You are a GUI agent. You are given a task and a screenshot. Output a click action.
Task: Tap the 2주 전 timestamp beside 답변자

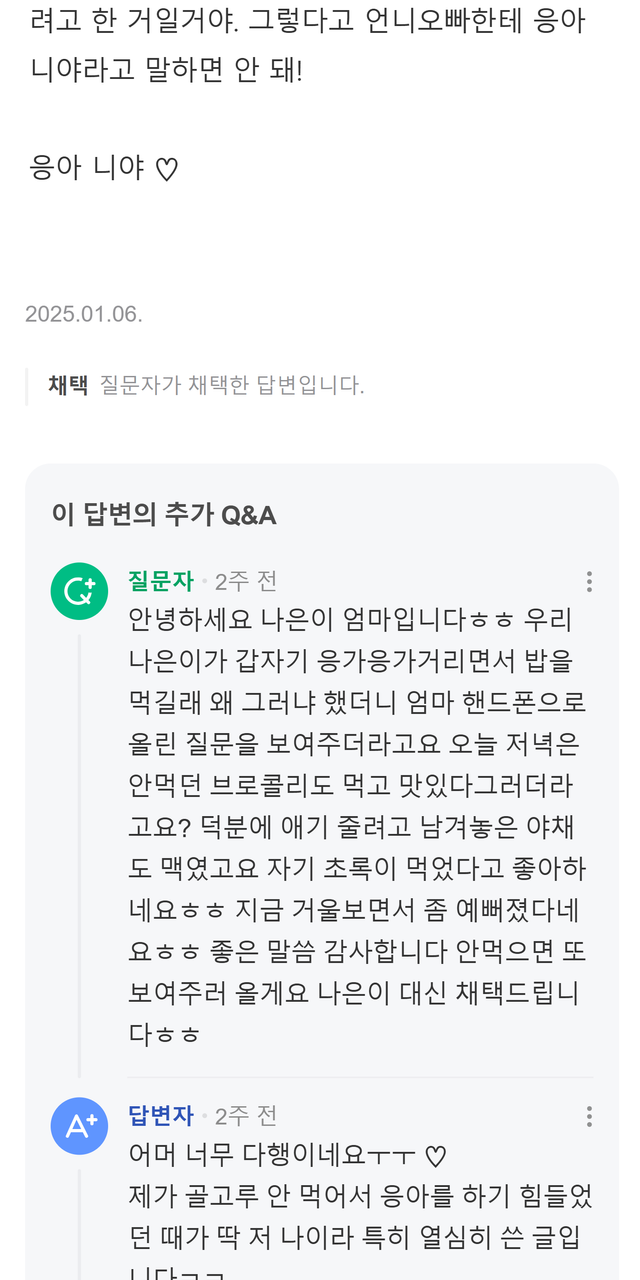tap(246, 1116)
